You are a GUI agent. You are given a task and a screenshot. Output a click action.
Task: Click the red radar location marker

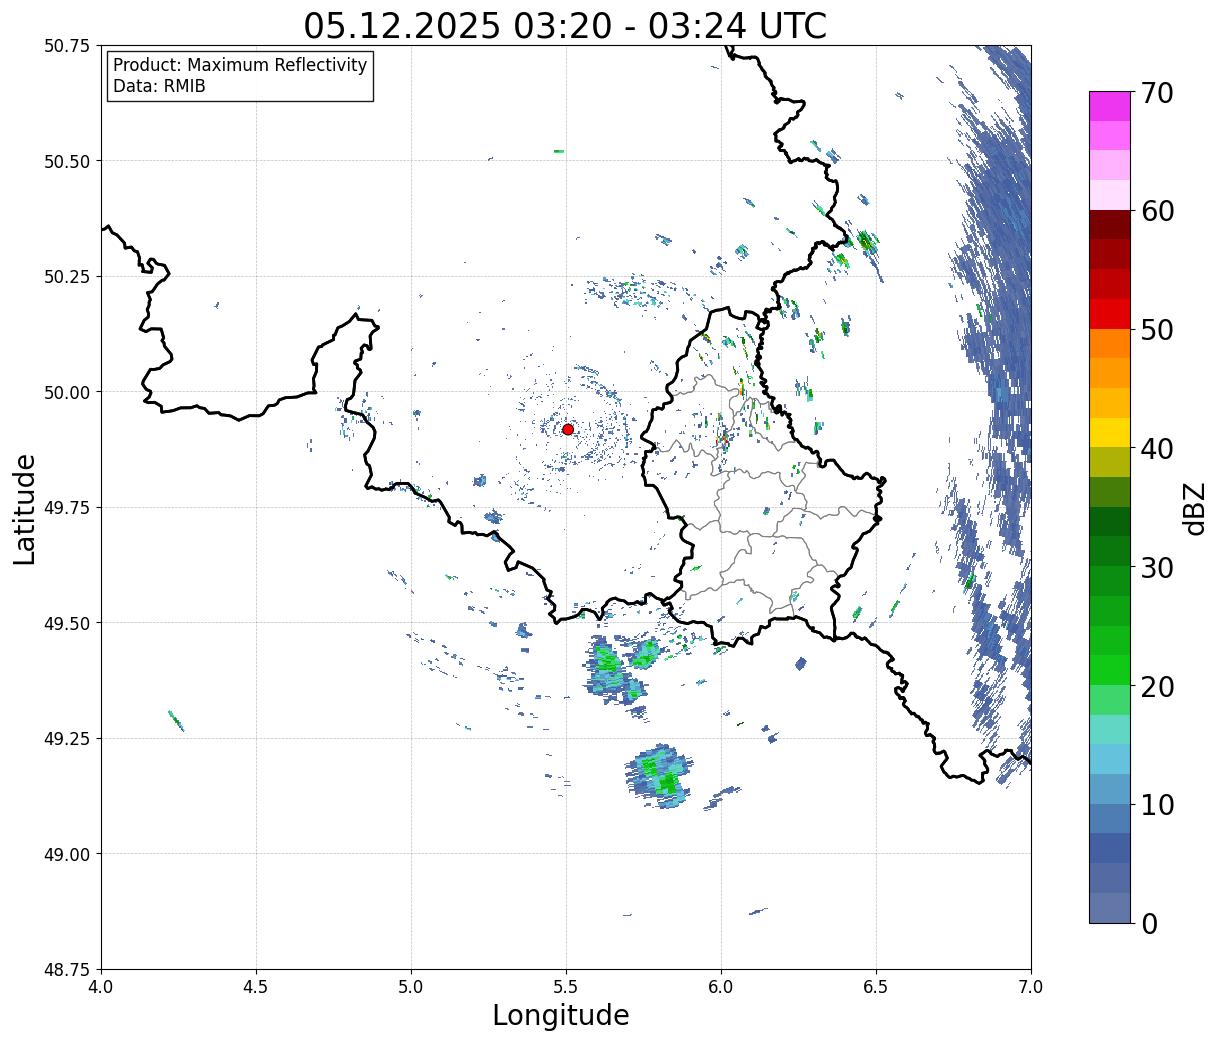point(567,429)
